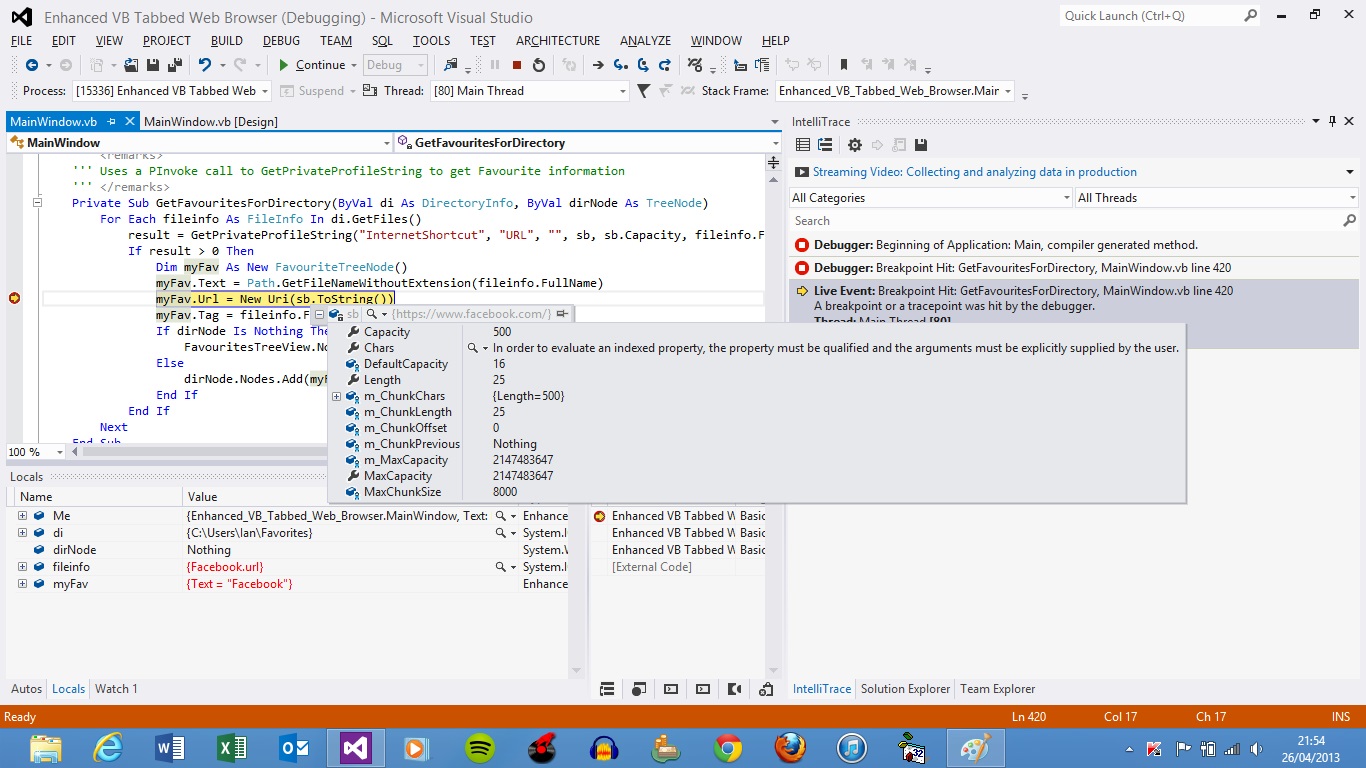The height and width of the screenshot is (768, 1366).
Task: Expand the Me variable in Locals
Action: [x=22, y=516]
